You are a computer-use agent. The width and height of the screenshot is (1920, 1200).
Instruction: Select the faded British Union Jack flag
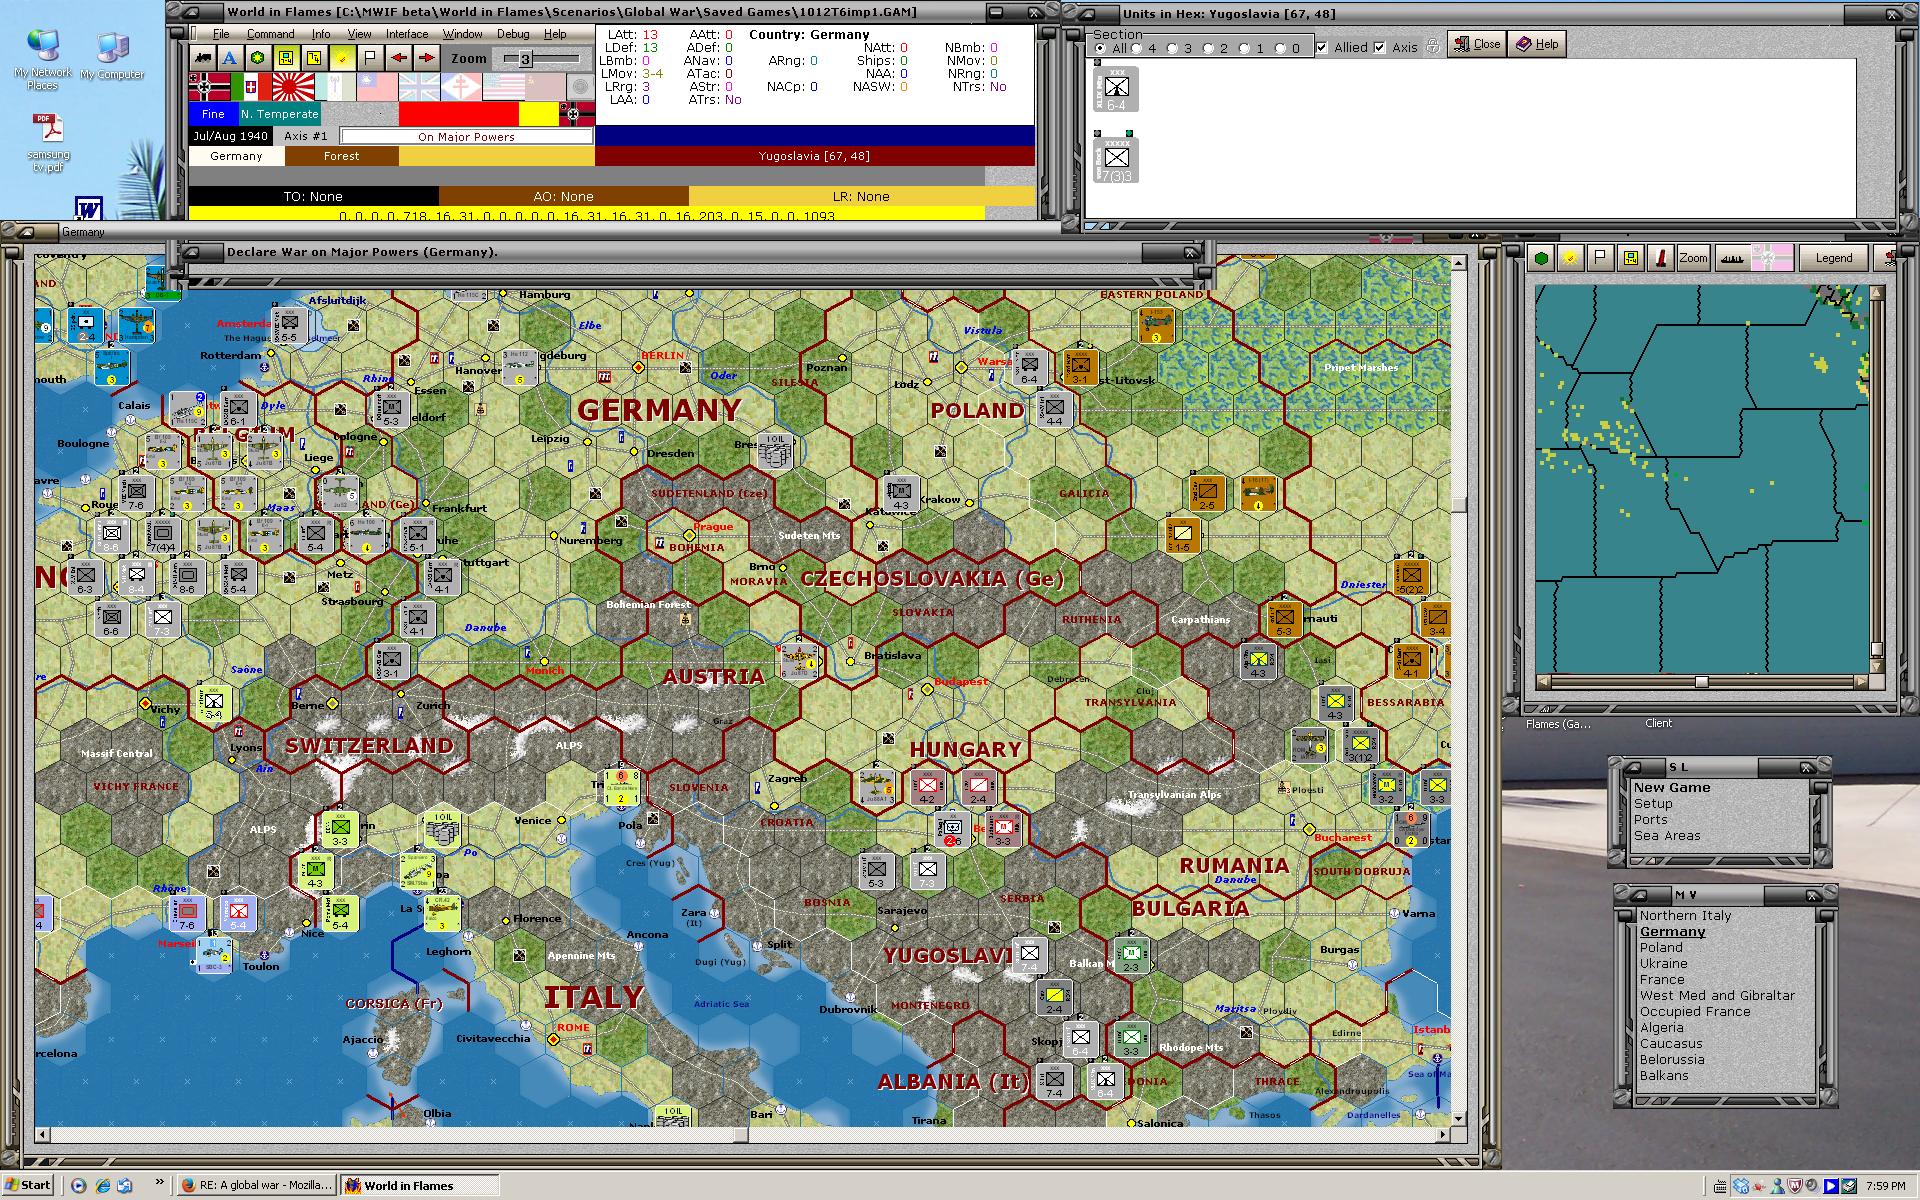point(419,87)
